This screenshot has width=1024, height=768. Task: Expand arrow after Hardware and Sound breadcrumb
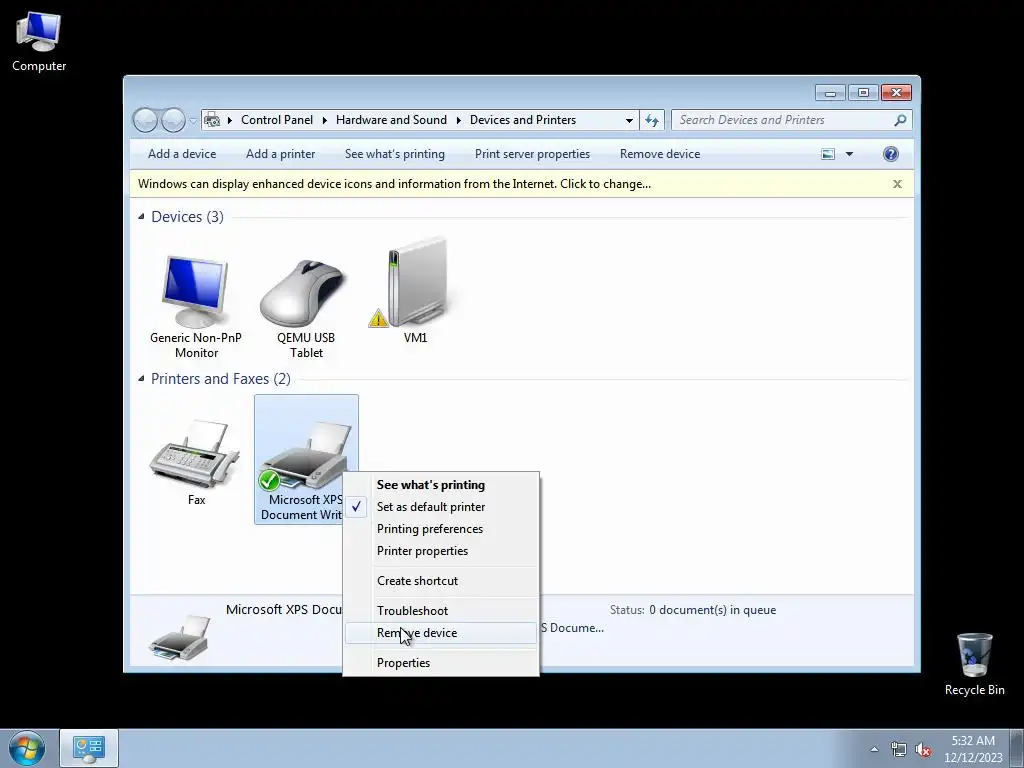pyautogui.click(x=458, y=120)
